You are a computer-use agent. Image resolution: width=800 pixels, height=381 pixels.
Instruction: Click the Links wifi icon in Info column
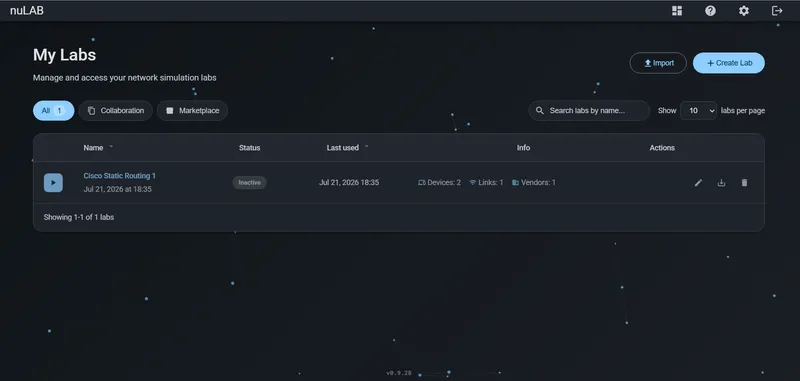(x=473, y=183)
